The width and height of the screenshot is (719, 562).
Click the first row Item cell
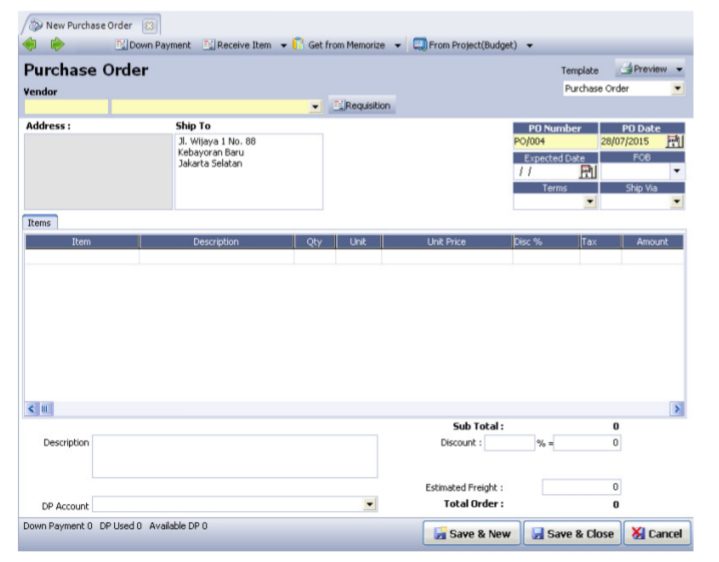(x=82, y=257)
